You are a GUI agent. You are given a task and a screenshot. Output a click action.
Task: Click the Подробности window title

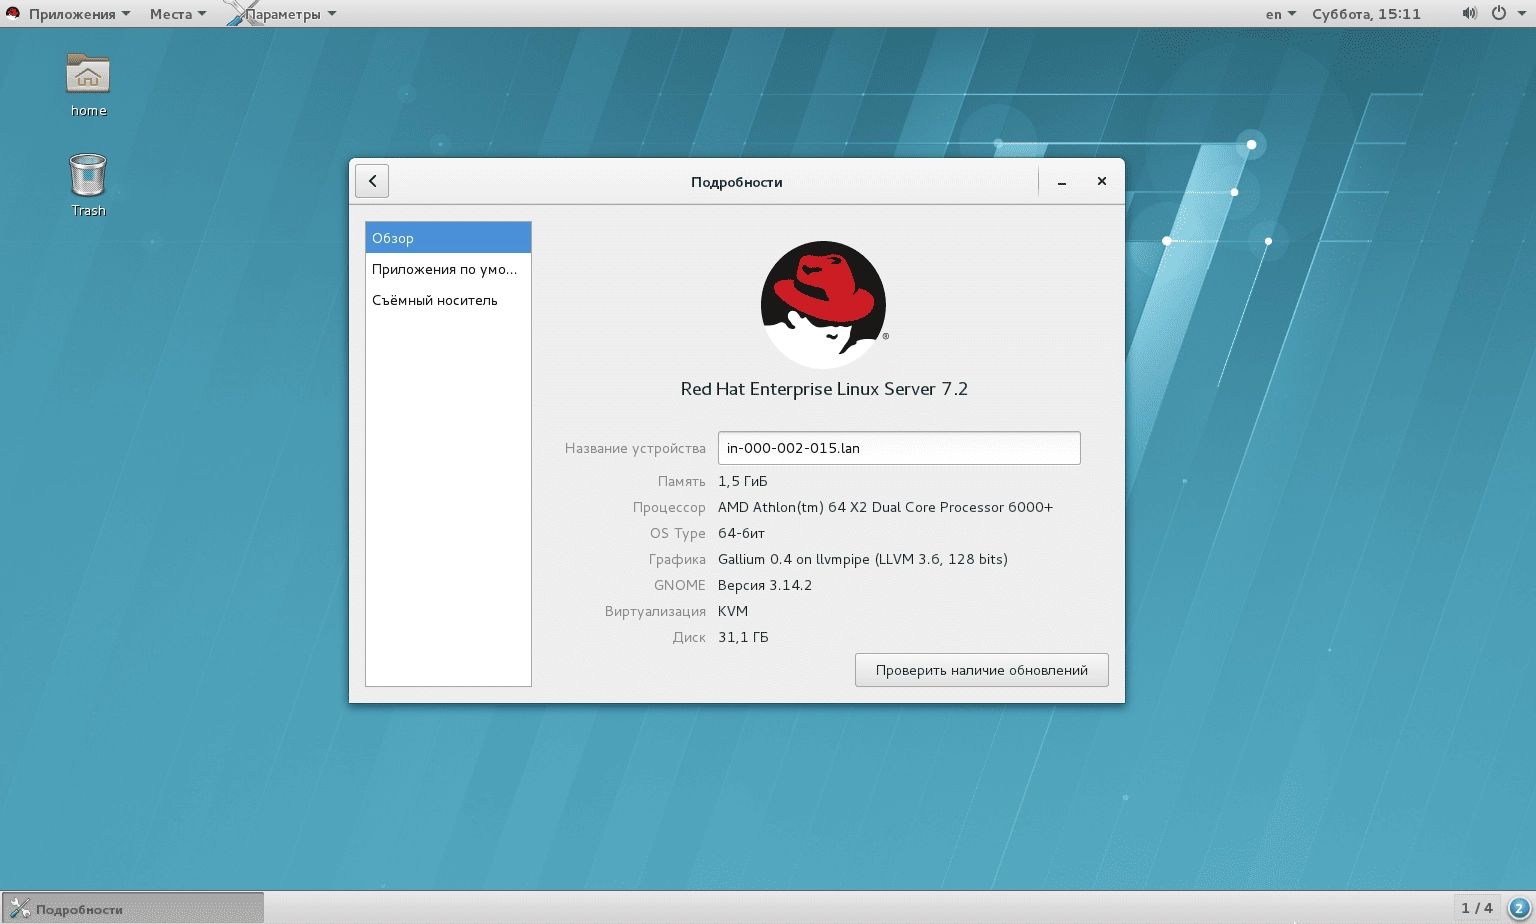pos(737,182)
